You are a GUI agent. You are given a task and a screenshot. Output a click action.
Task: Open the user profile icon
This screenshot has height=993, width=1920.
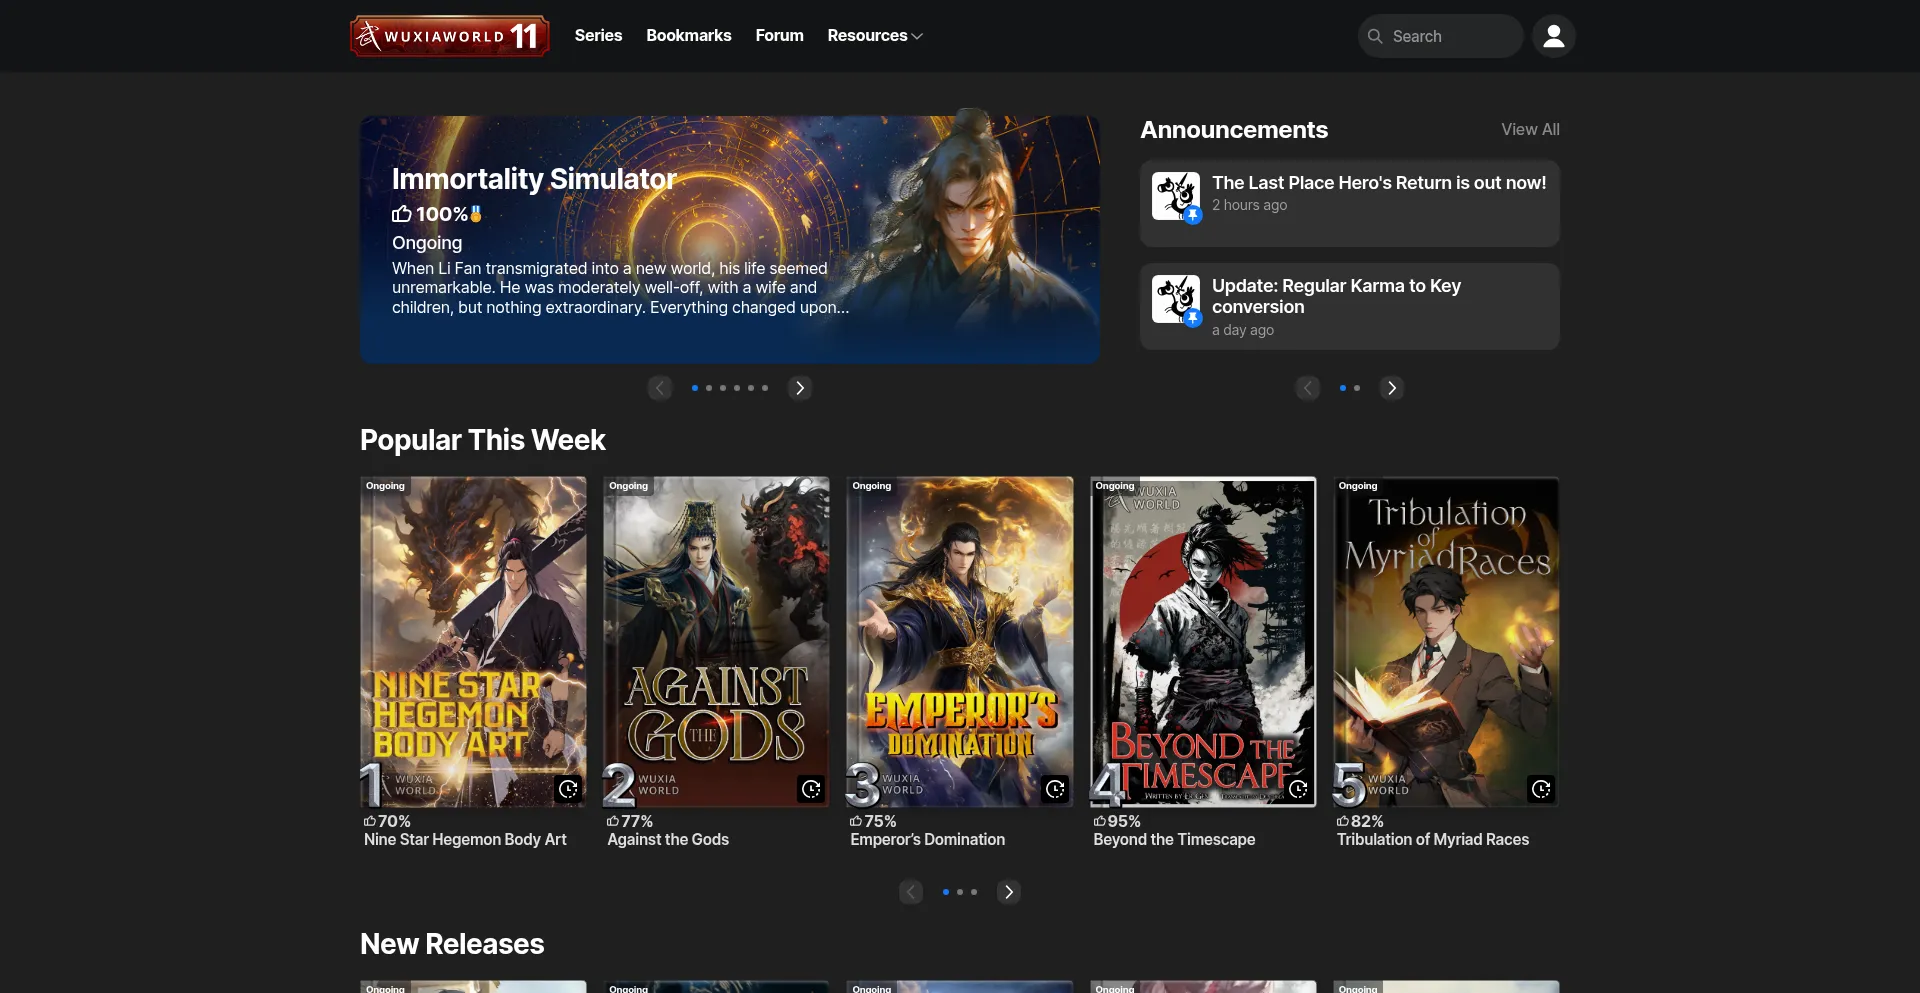point(1553,36)
